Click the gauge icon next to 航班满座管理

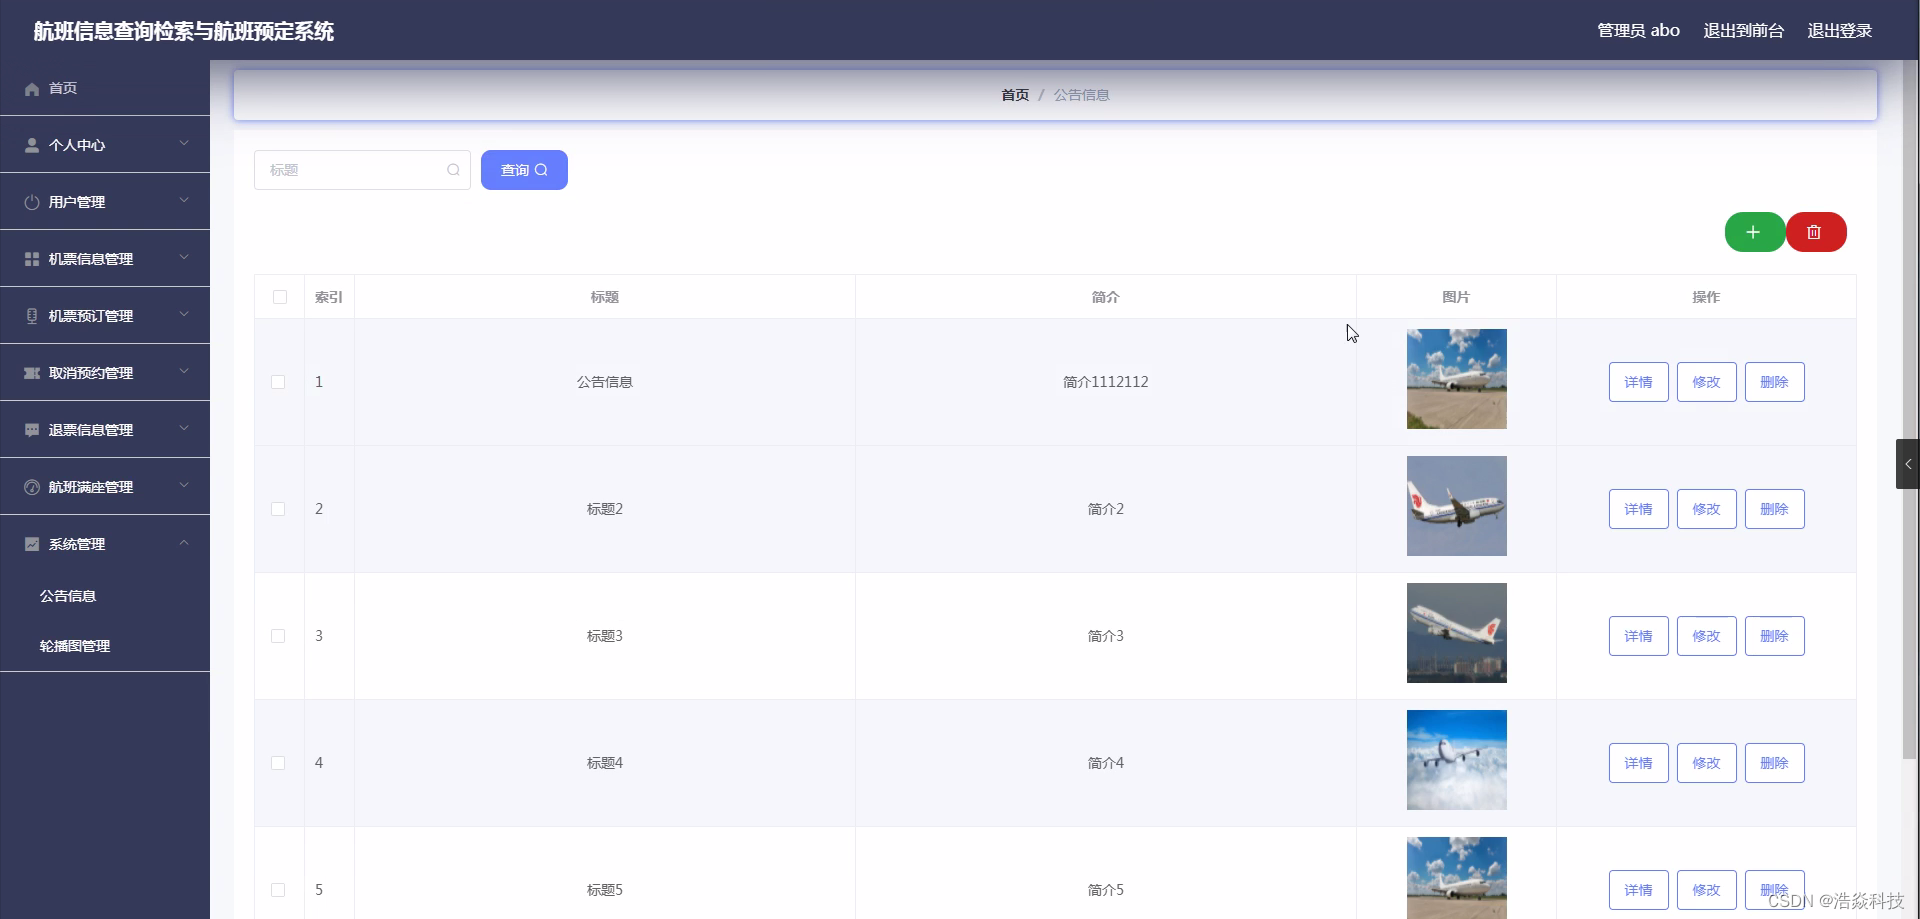(32, 488)
